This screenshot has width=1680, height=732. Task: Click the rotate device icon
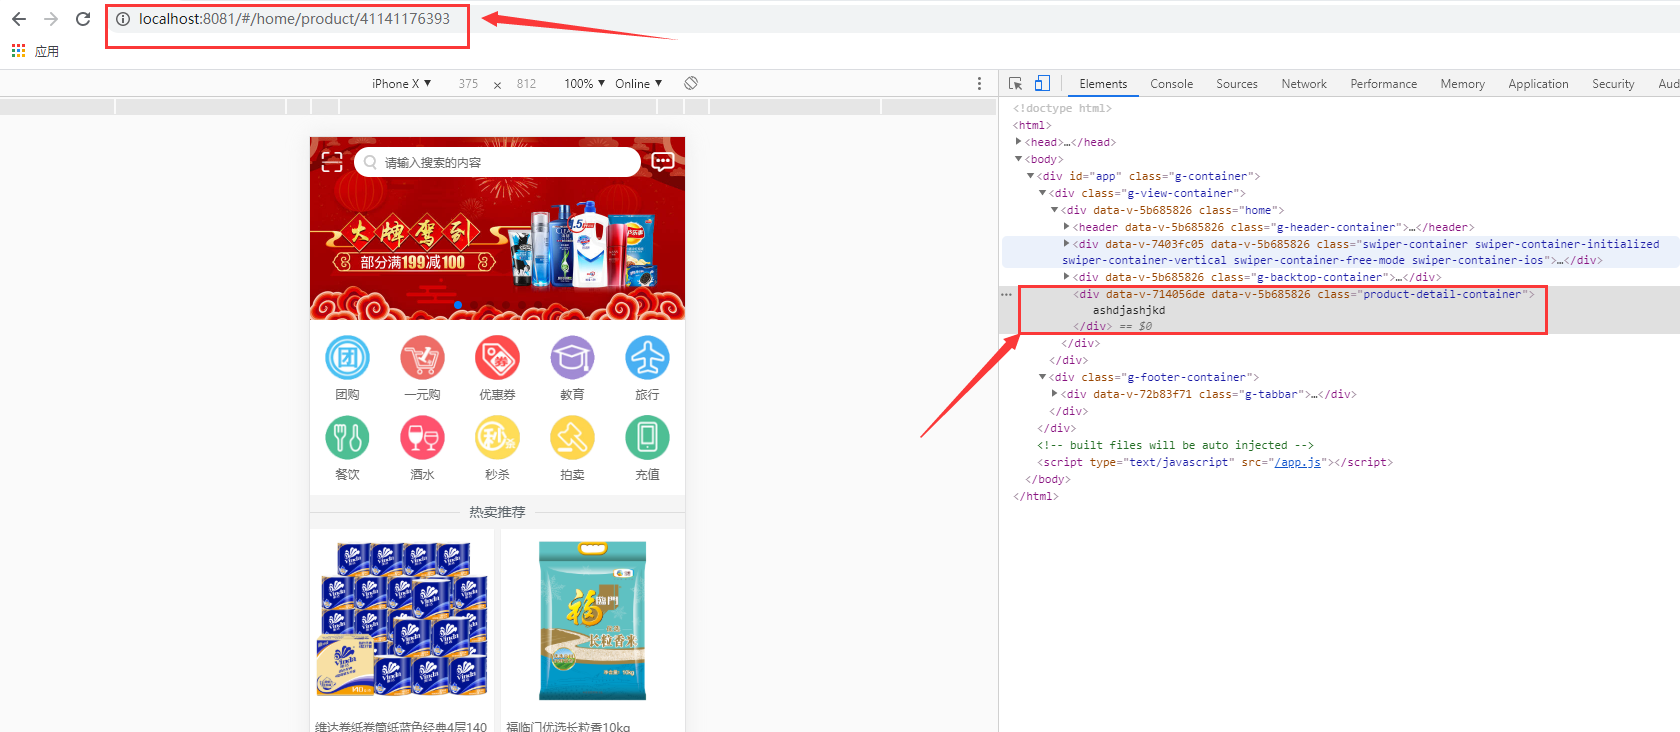point(691,83)
